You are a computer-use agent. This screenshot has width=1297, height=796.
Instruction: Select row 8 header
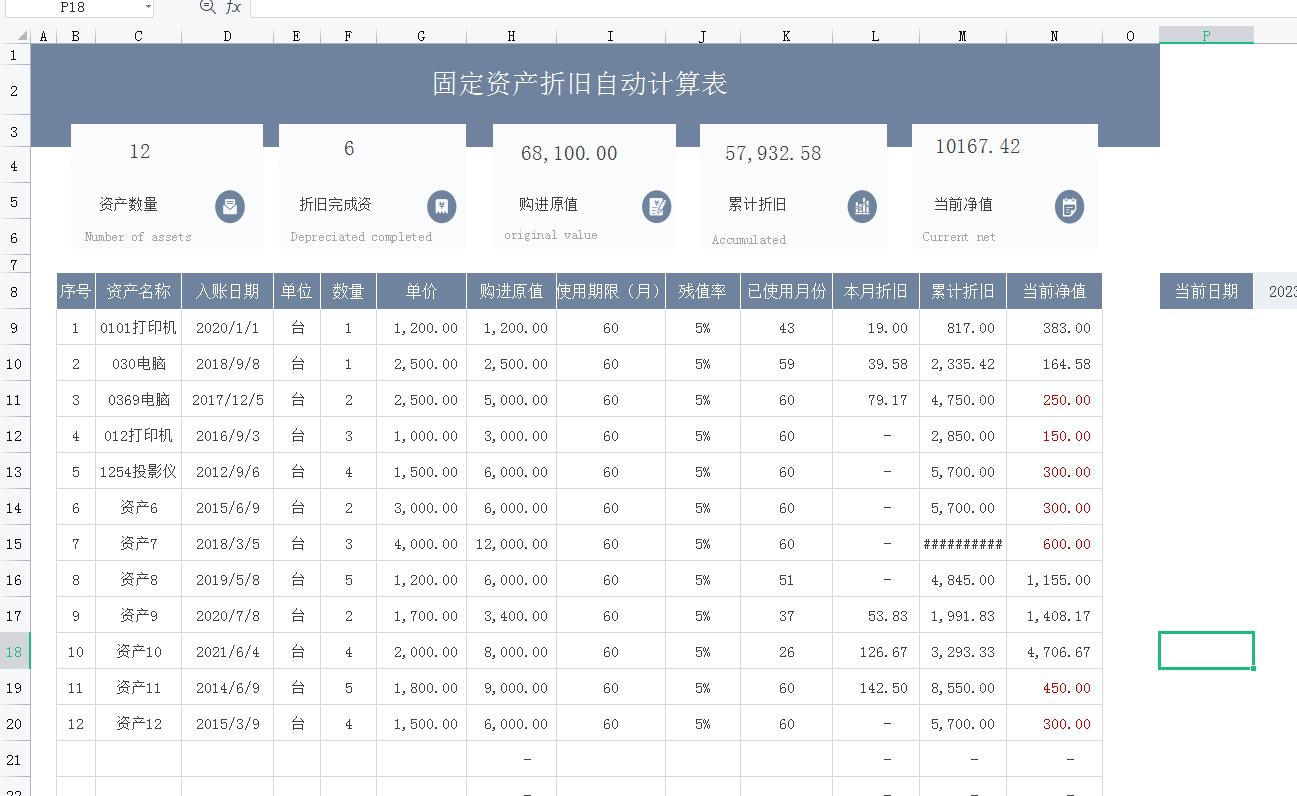15,292
